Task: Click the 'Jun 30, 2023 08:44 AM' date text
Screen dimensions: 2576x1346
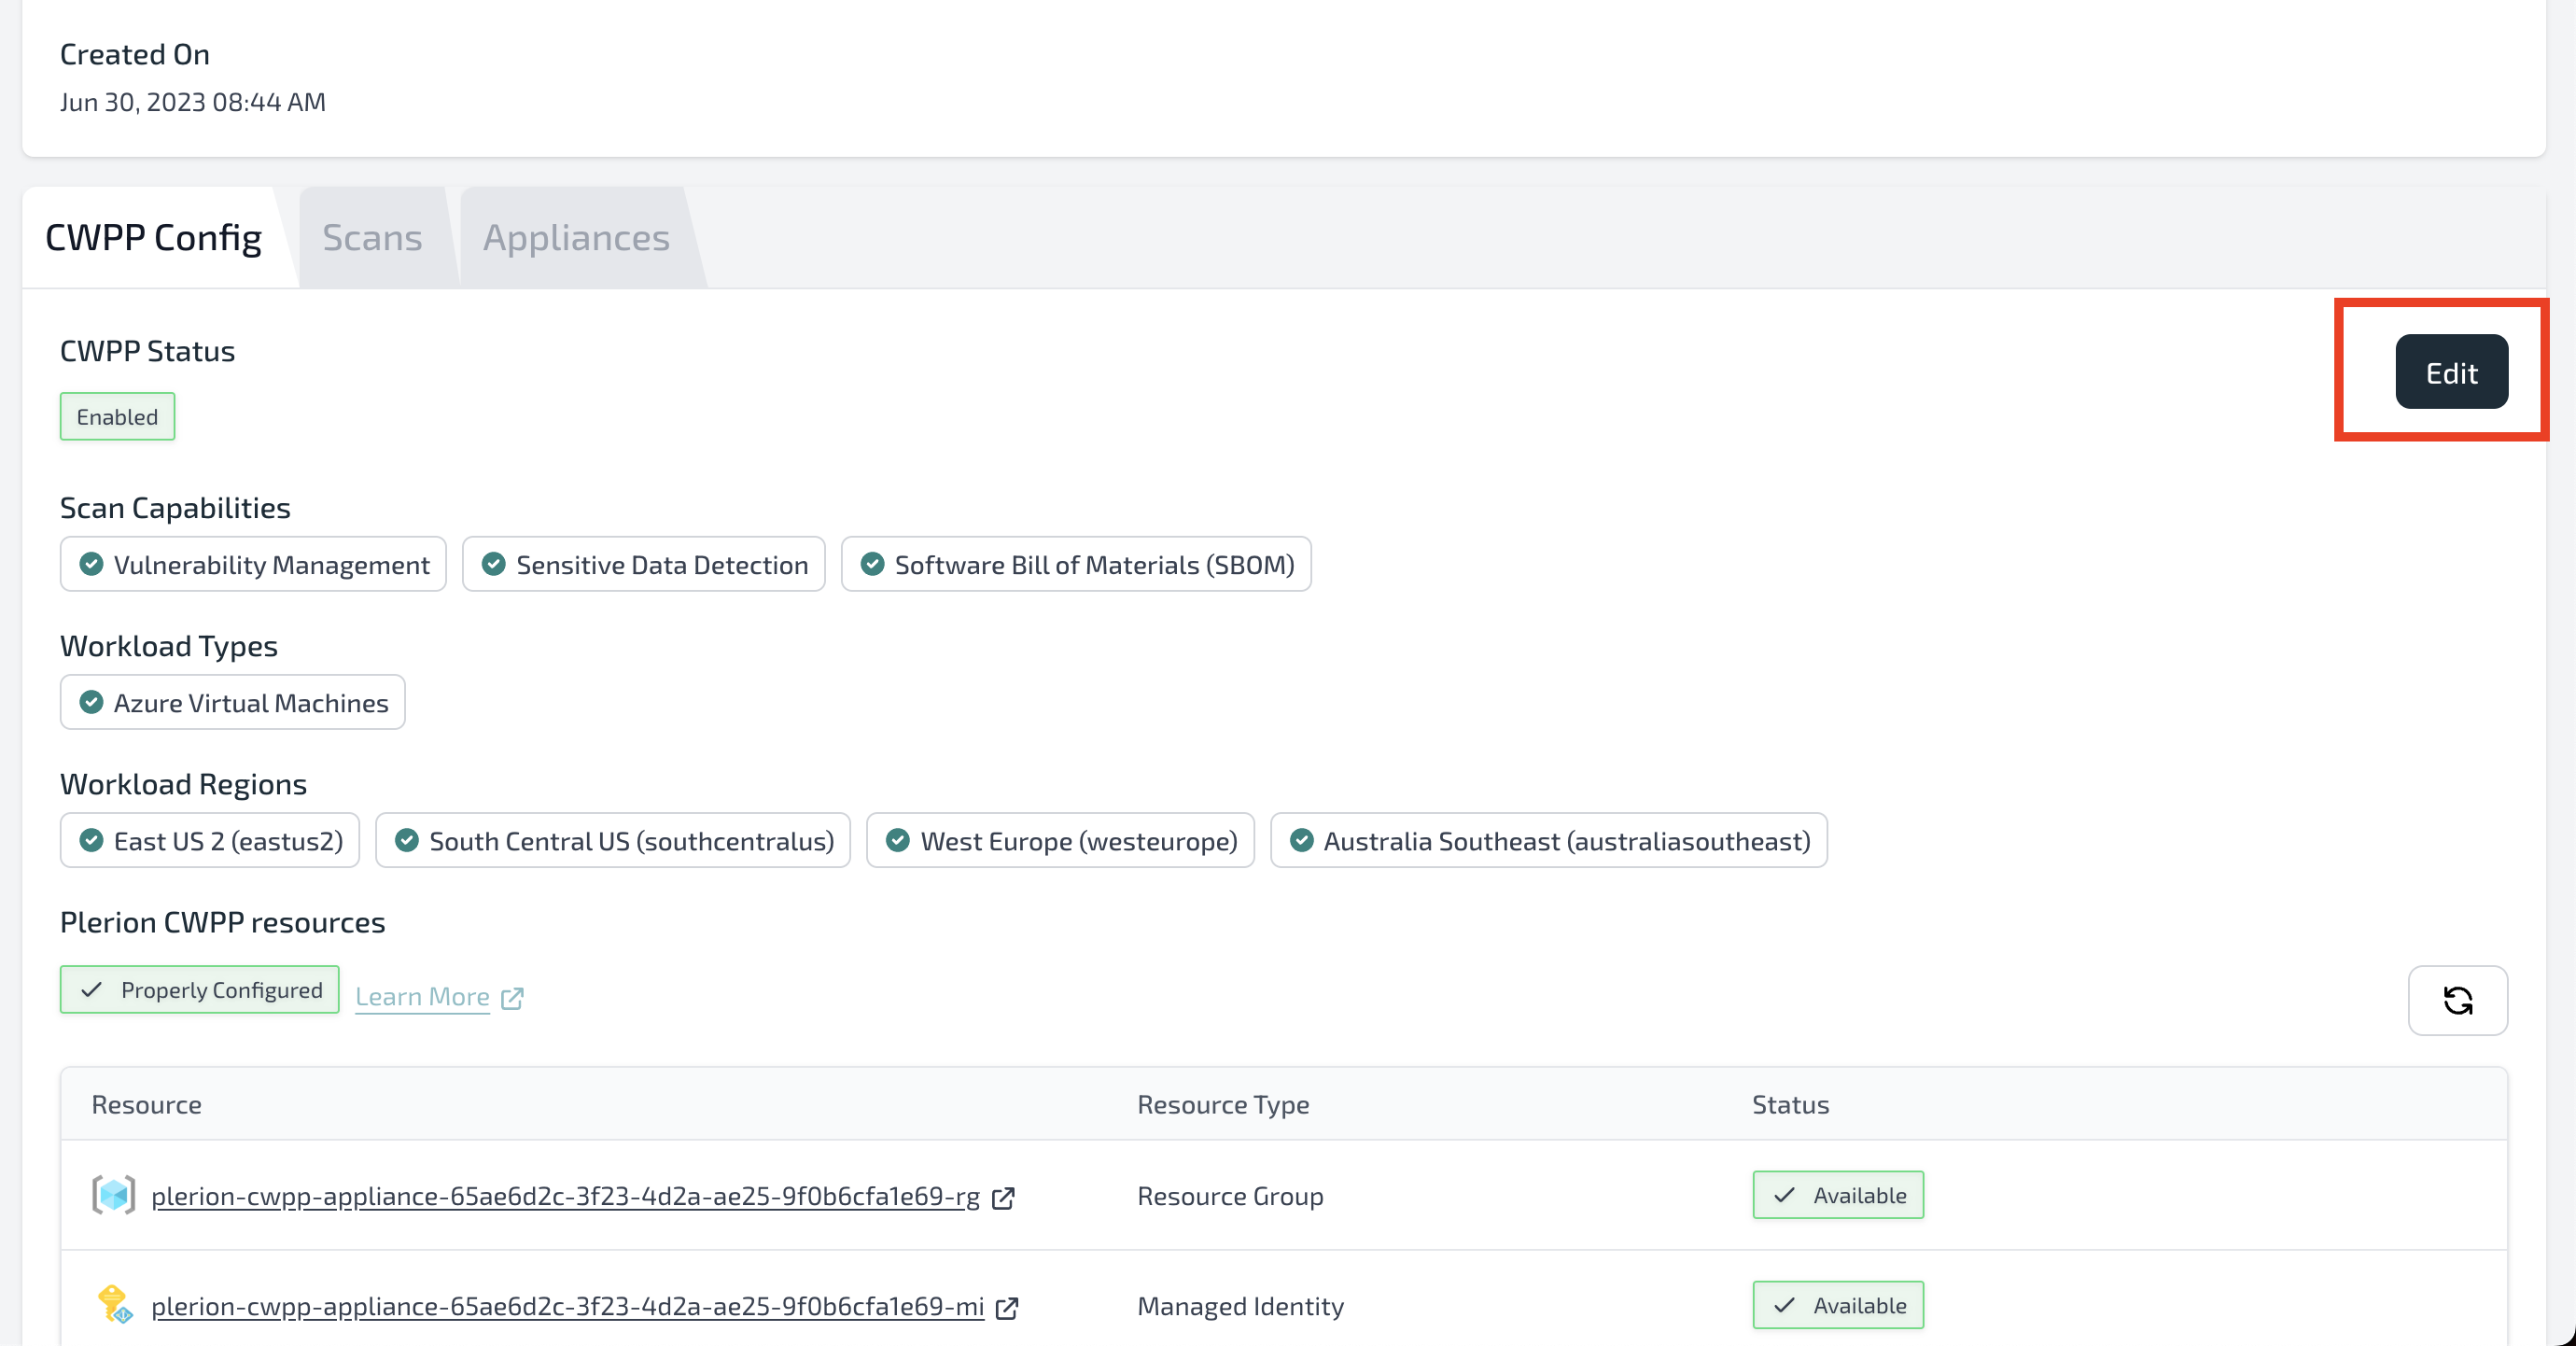Action: click(193, 102)
